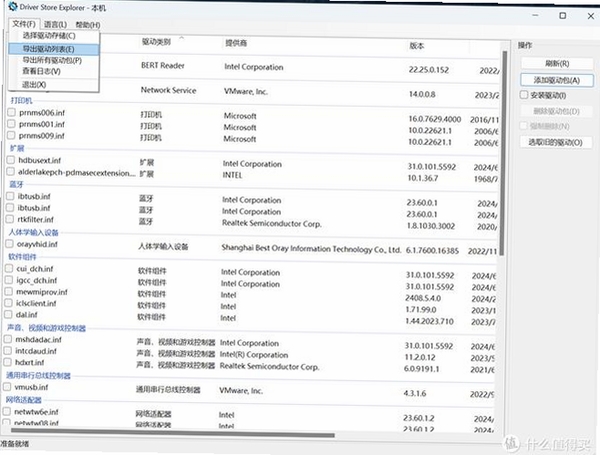The height and width of the screenshot is (455, 600).
Task: Select the 人体学输入设备 group header
Action: (34, 232)
